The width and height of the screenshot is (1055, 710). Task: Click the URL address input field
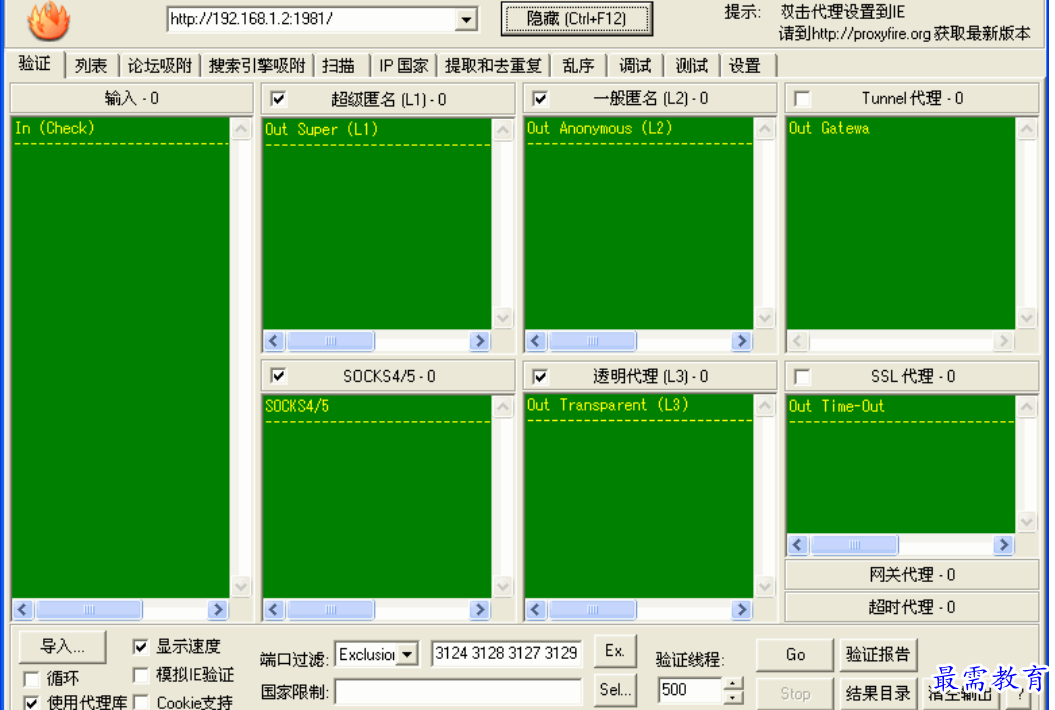tap(312, 20)
